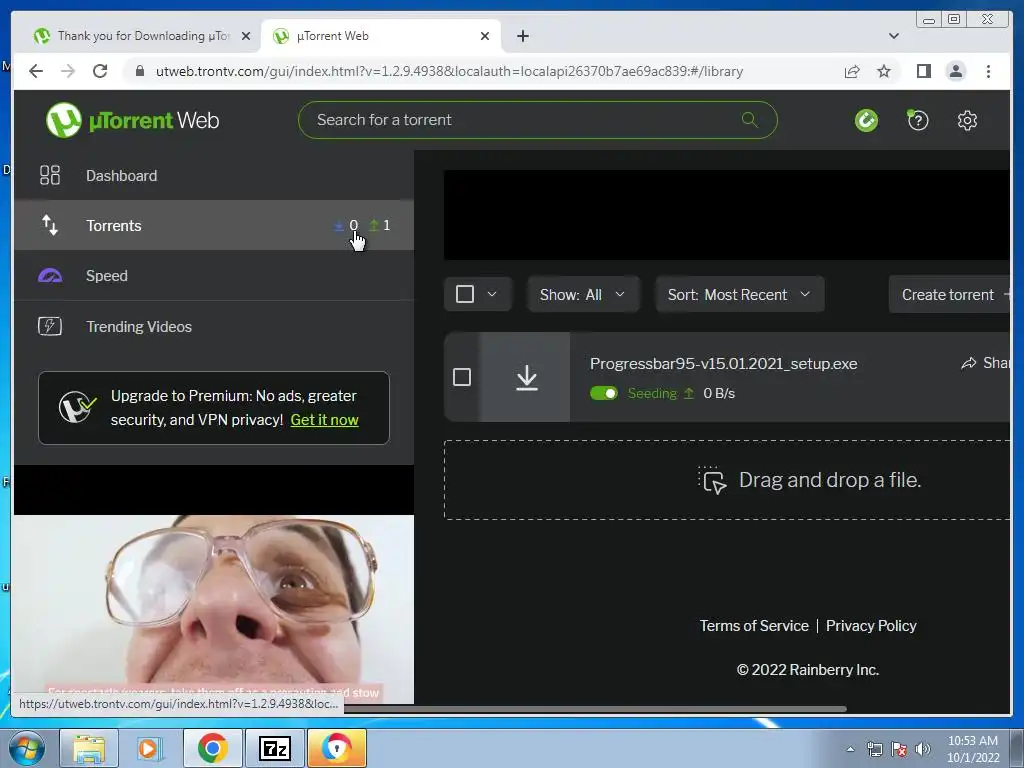
Task: Open the Windows Start button
Action: pyautogui.click(x=26, y=748)
